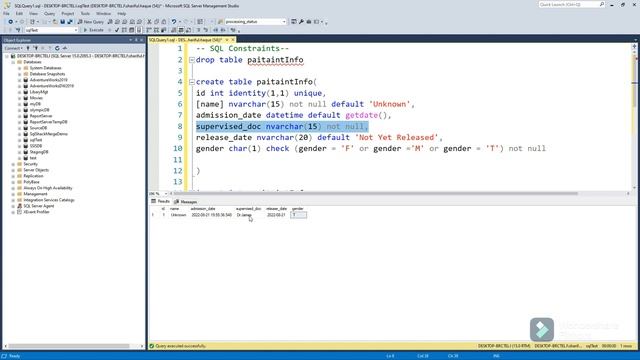Screen dimensions: 640x360
Task: Click the Cut scissors icon
Action: click(149, 22)
